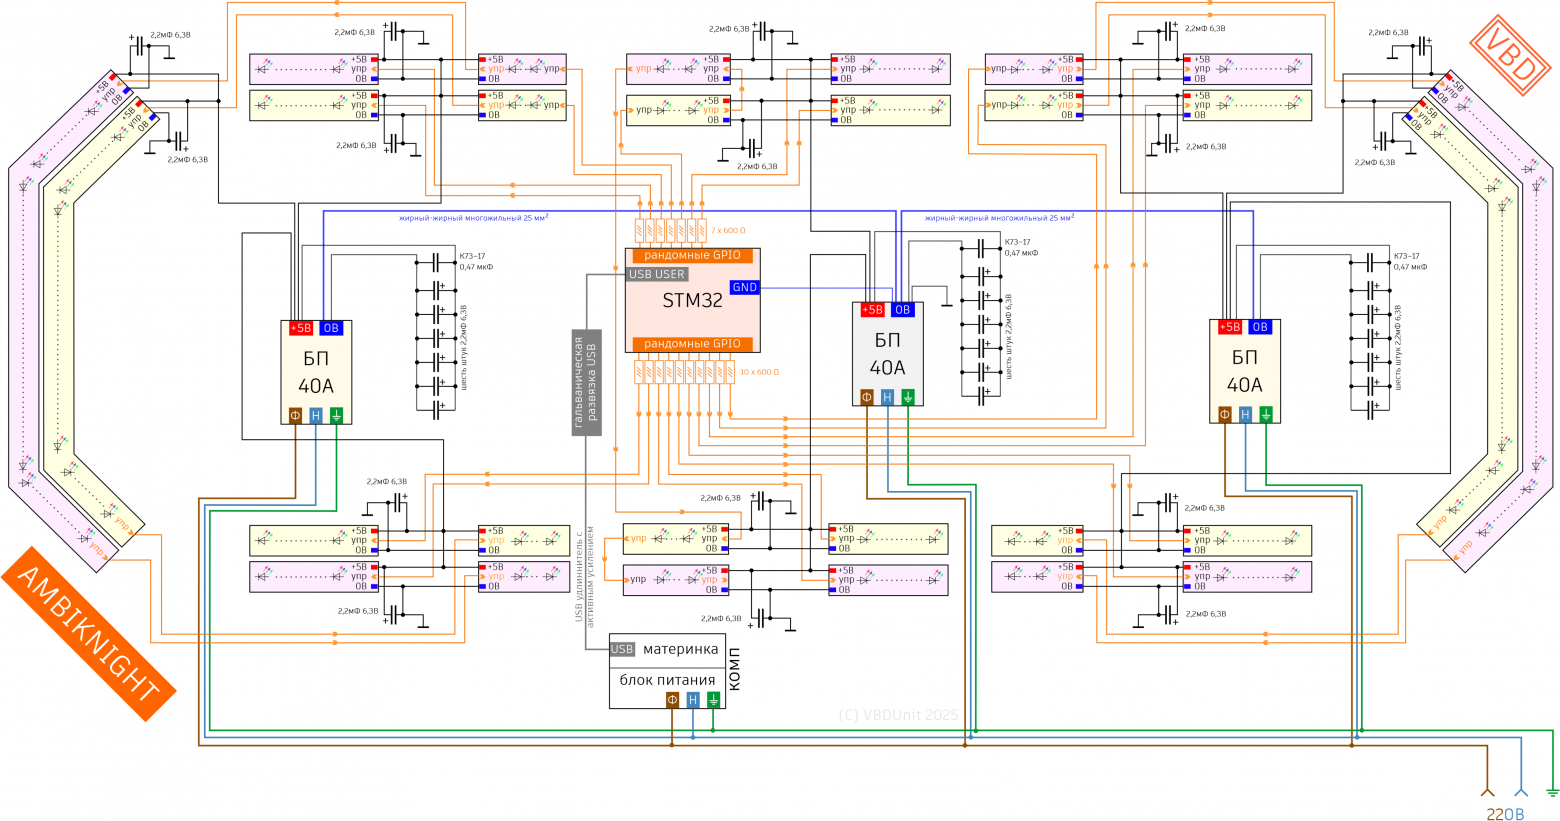
Task: Click the green ground terminal on блок питания
Action: pos(713,697)
